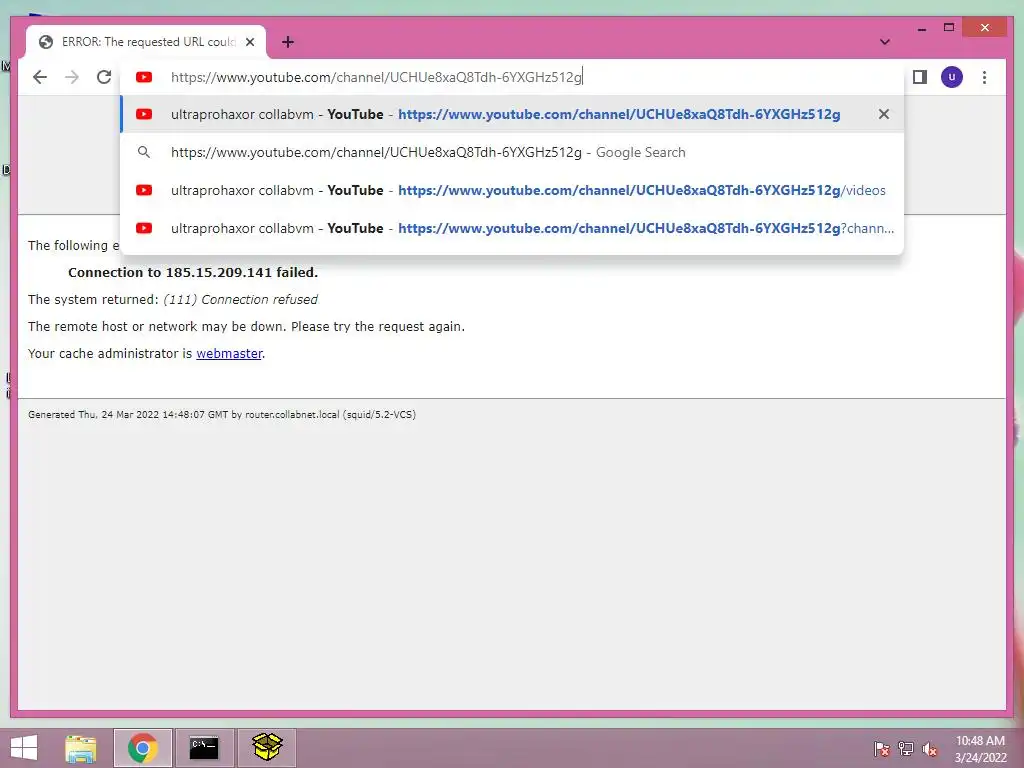Open the tab search chevron
The width and height of the screenshot is (1024, 768).
(885, 42)
